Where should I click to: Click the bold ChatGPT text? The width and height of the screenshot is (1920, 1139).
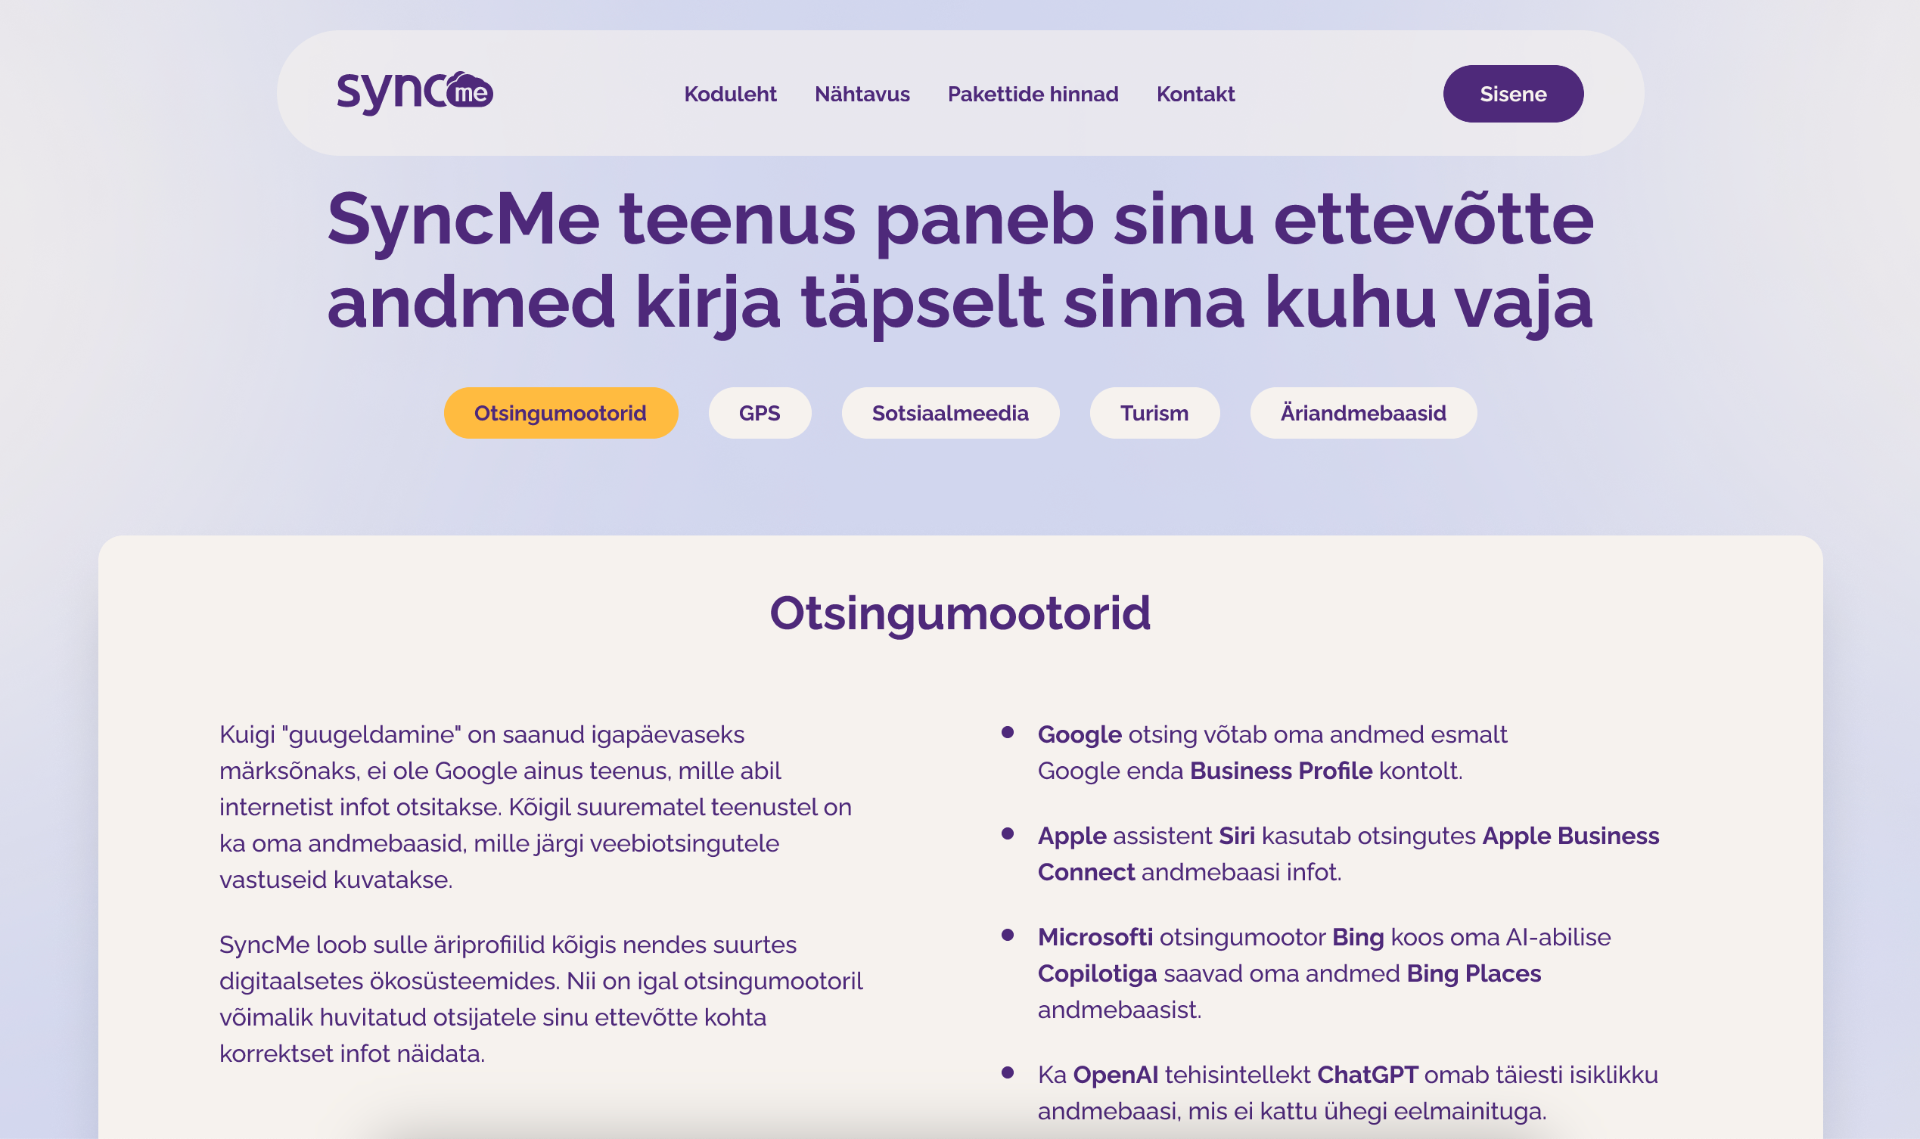[x=1367, y=1075]
